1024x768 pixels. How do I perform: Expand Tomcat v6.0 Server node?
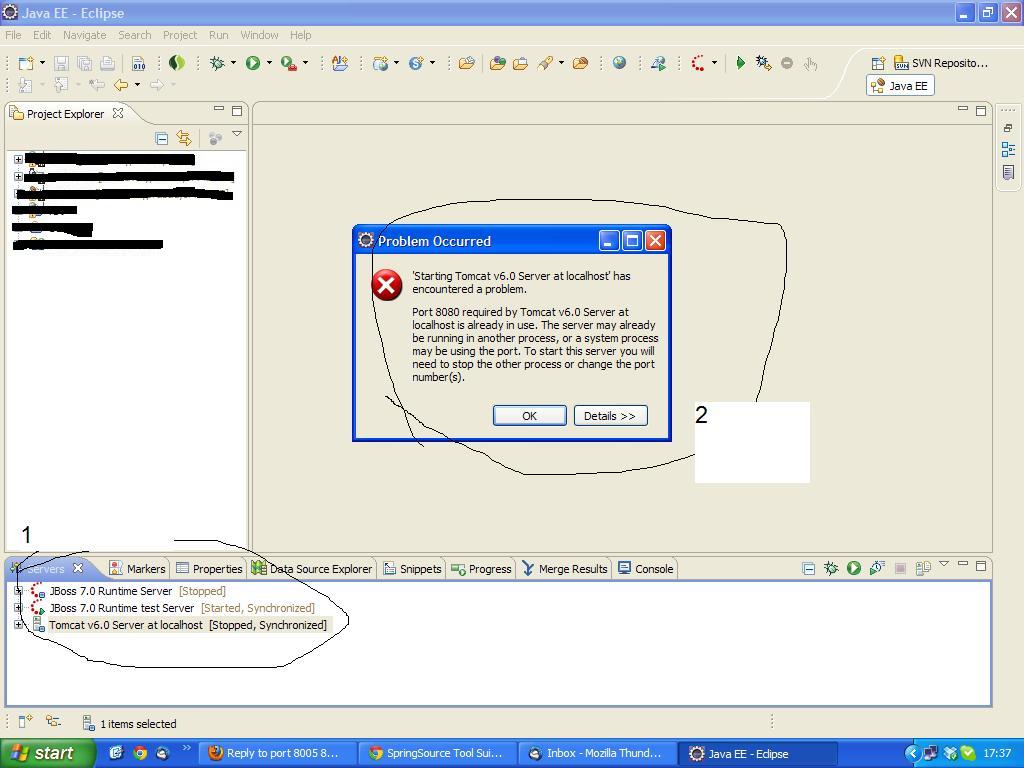18,625
